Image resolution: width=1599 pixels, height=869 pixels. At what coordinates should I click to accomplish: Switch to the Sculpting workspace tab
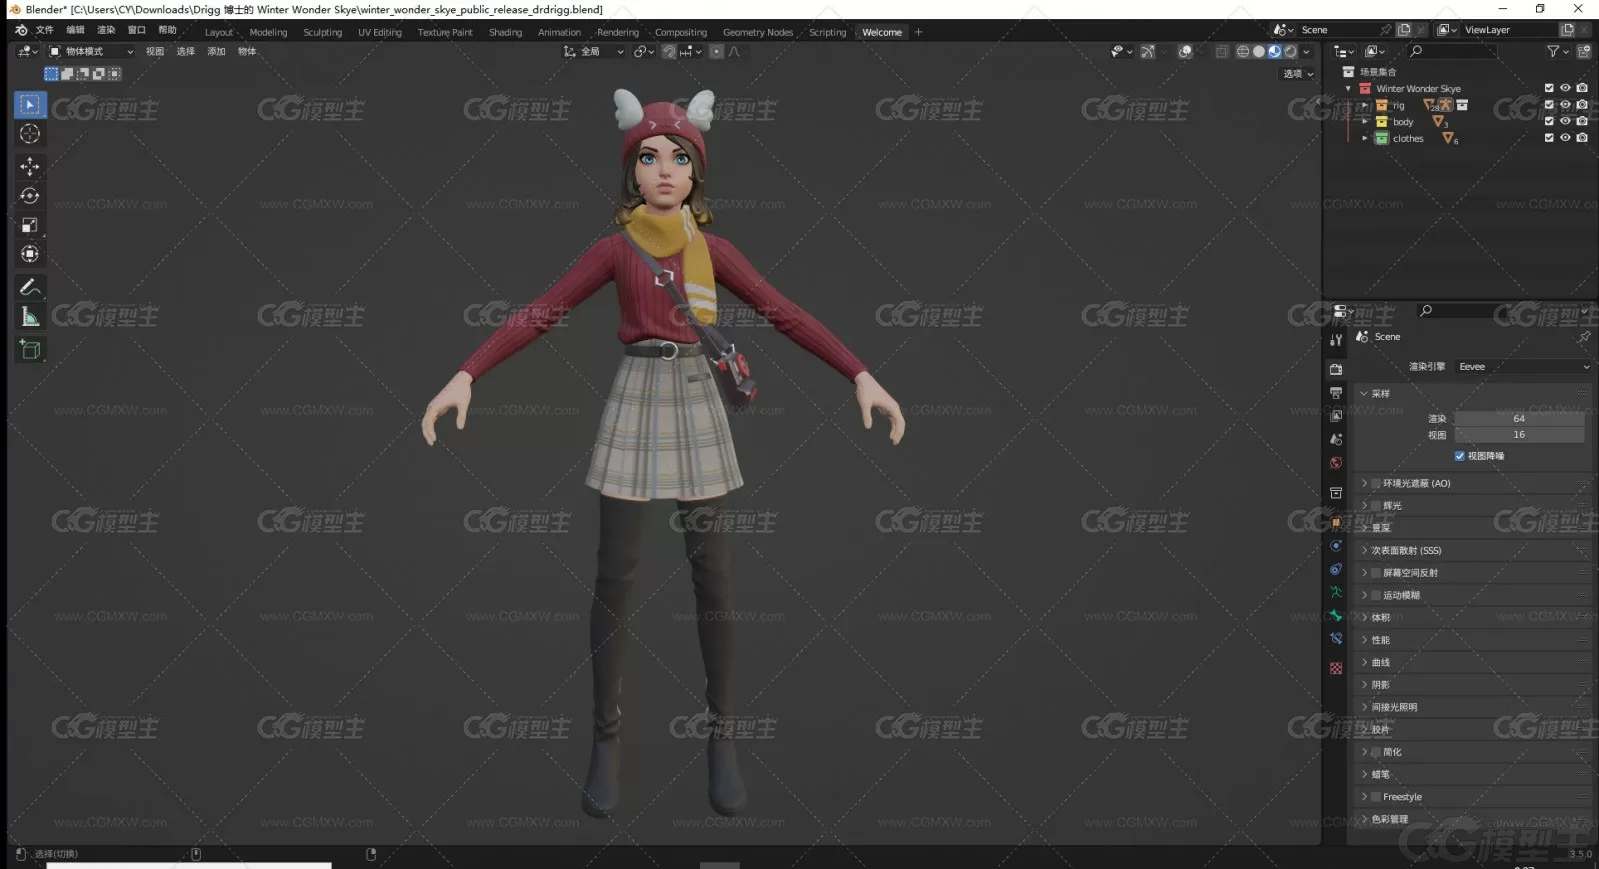[x=322, y=32]
